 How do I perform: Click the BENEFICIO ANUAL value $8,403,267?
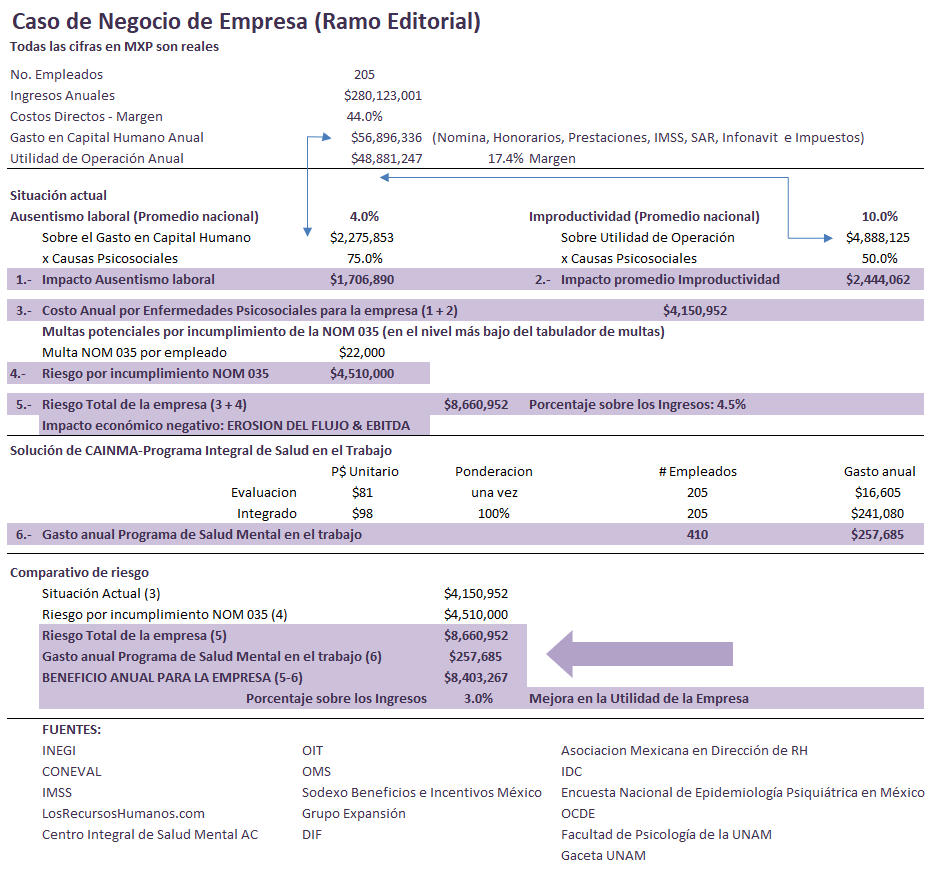coord(475,678)
